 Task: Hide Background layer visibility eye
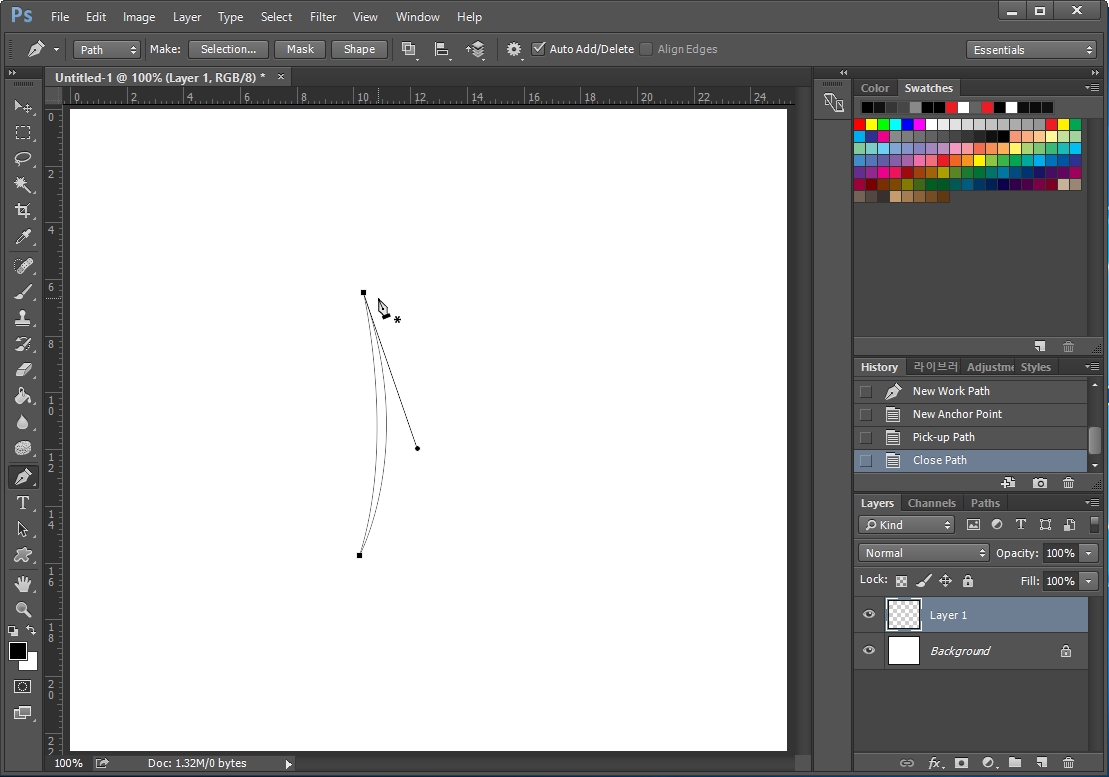(x=869, y=650)
